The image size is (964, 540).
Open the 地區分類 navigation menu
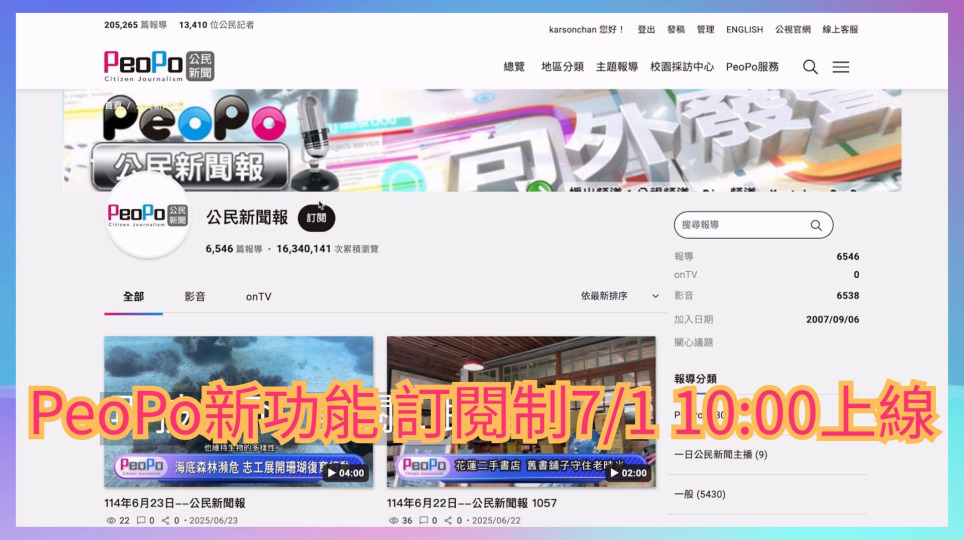[x=562, y=67]
